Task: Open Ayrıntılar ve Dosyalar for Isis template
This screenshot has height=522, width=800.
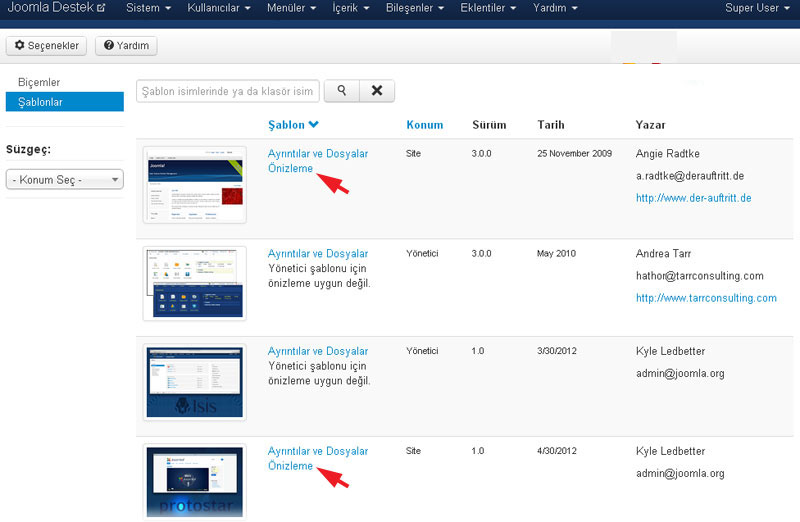Action: click(x=318, y=351)
